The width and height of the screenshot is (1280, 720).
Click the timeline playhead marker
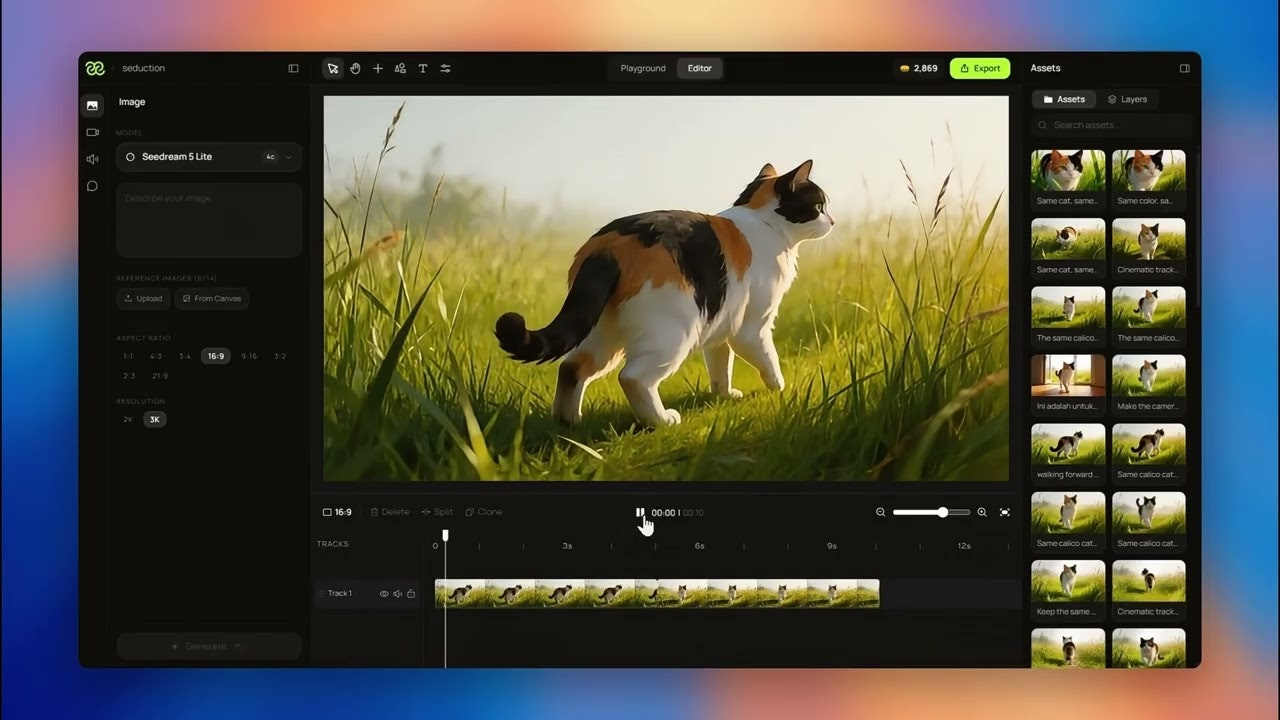point(445,536)
